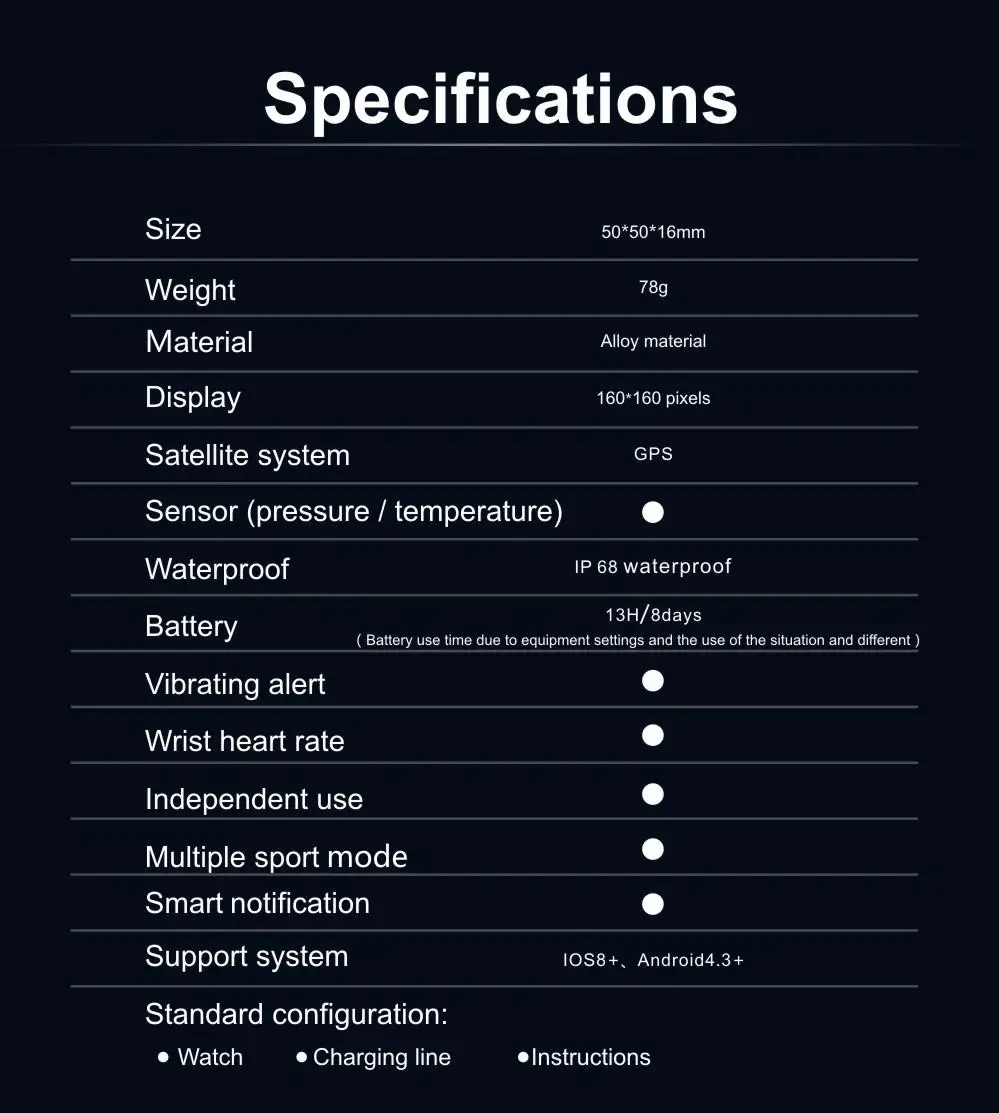Click the 13H/8days battery value

pos(653,614)
